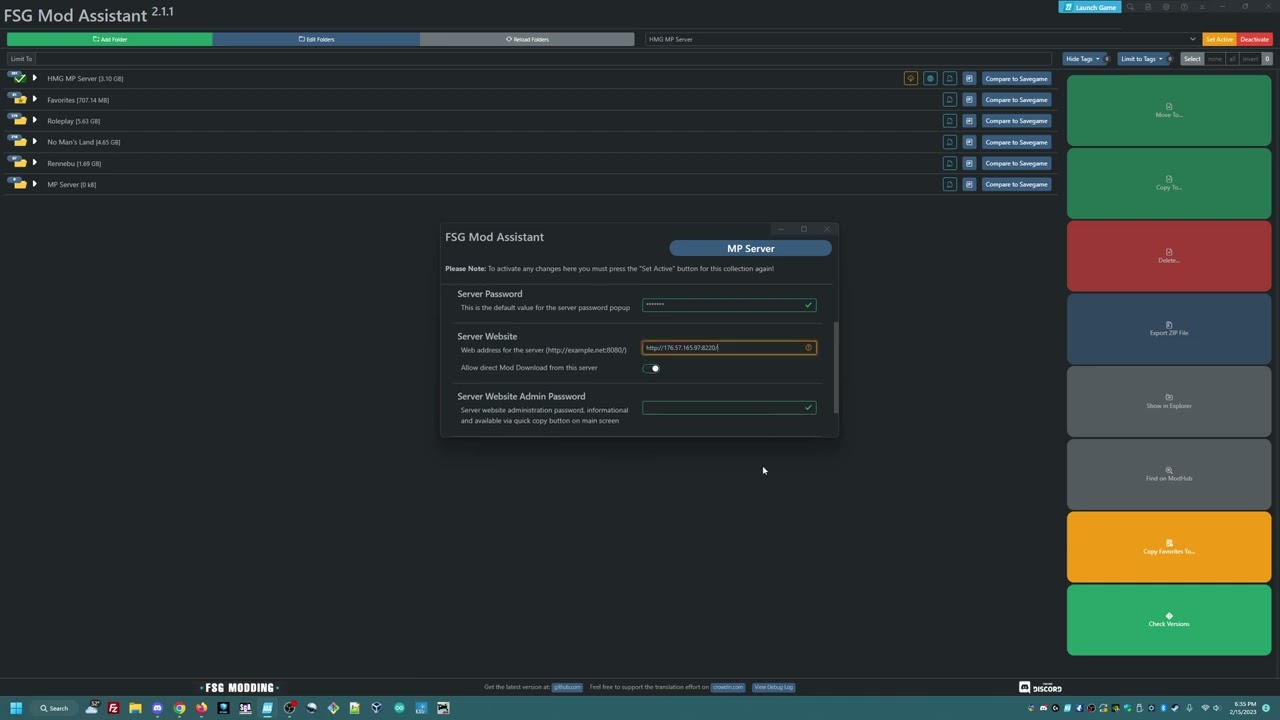The image size is (1280, 720).
Task: Click the yellow server admin icon on HMG MP Server row
Action: pyautogui.click(x=910, y=78)
